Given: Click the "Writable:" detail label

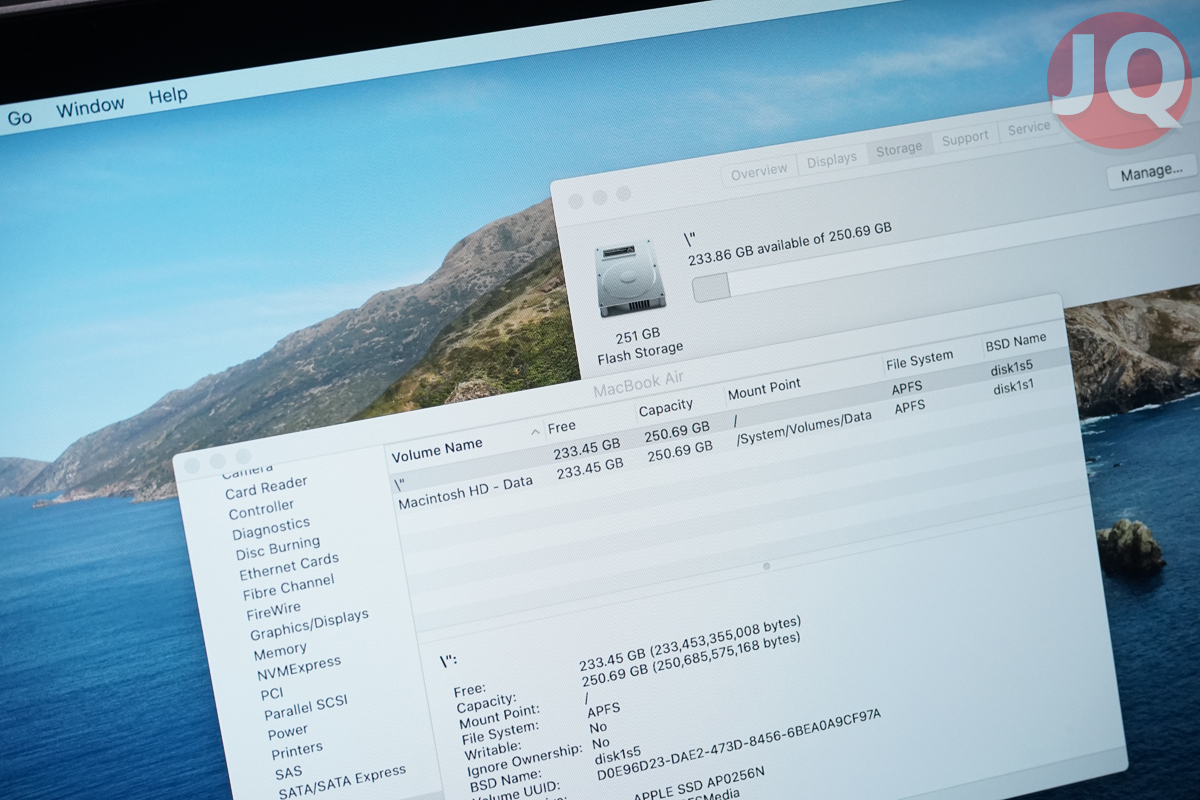Looking at the screenshot, I should pyautogui.click(x=495, y=747).
